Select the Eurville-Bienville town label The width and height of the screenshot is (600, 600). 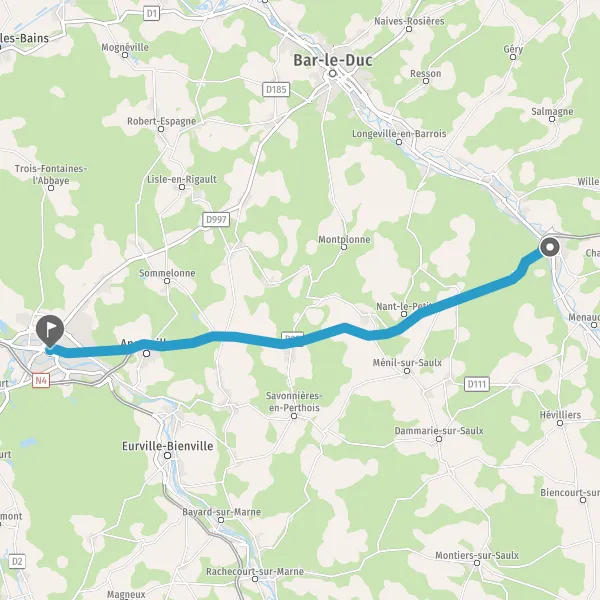(168, 446)
